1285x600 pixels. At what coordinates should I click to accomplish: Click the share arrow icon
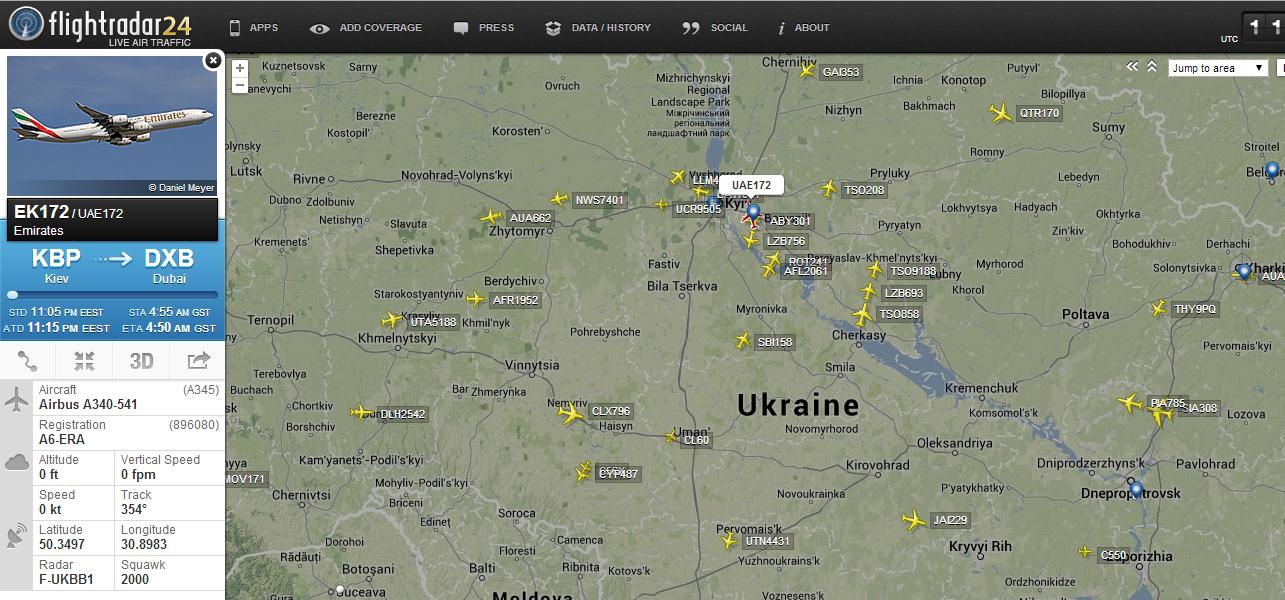(198, 361)
